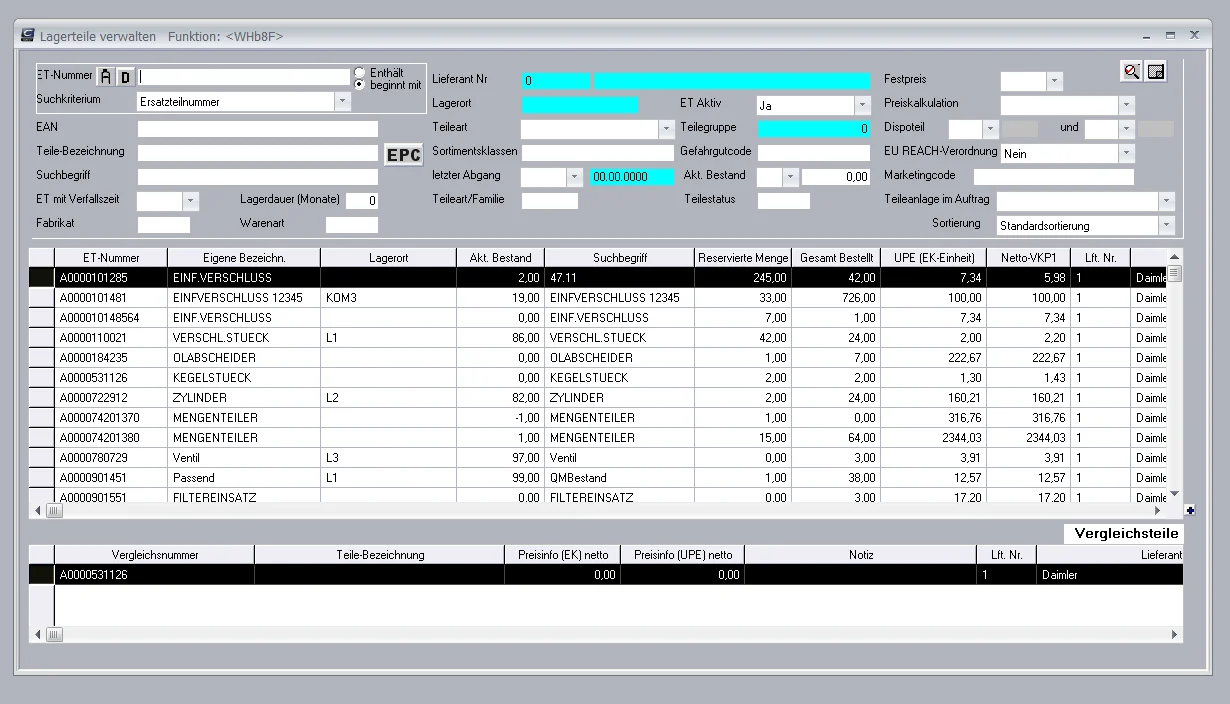This screenshot has width=1230, height=704.
Task: Expand the Preiskalkulation dropdown
Action: pyautogui.click(x=1127, y=105)
